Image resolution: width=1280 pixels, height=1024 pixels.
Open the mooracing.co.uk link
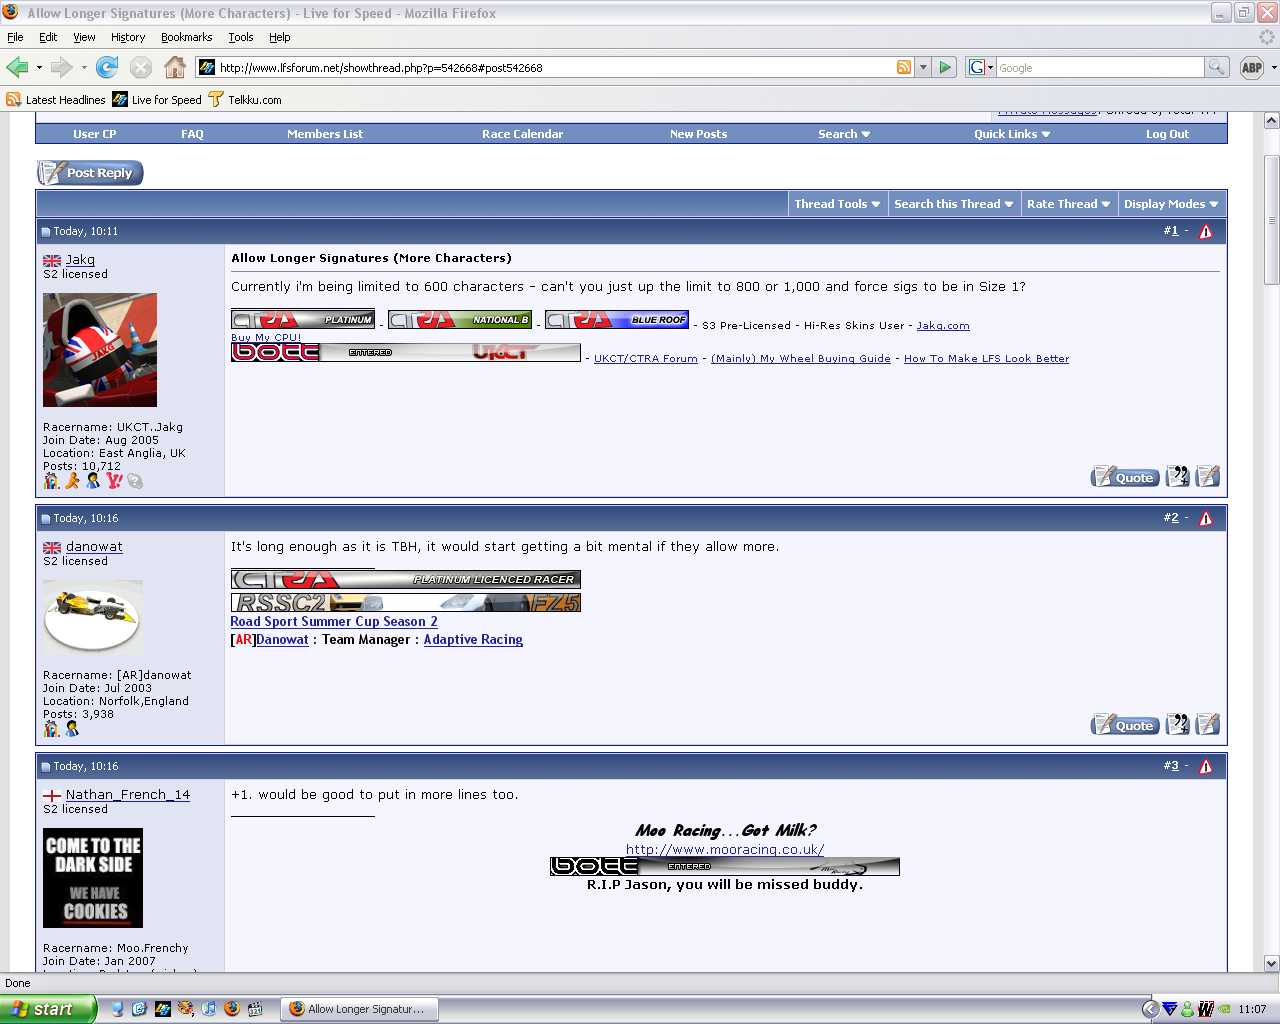[x=725, y=850]
